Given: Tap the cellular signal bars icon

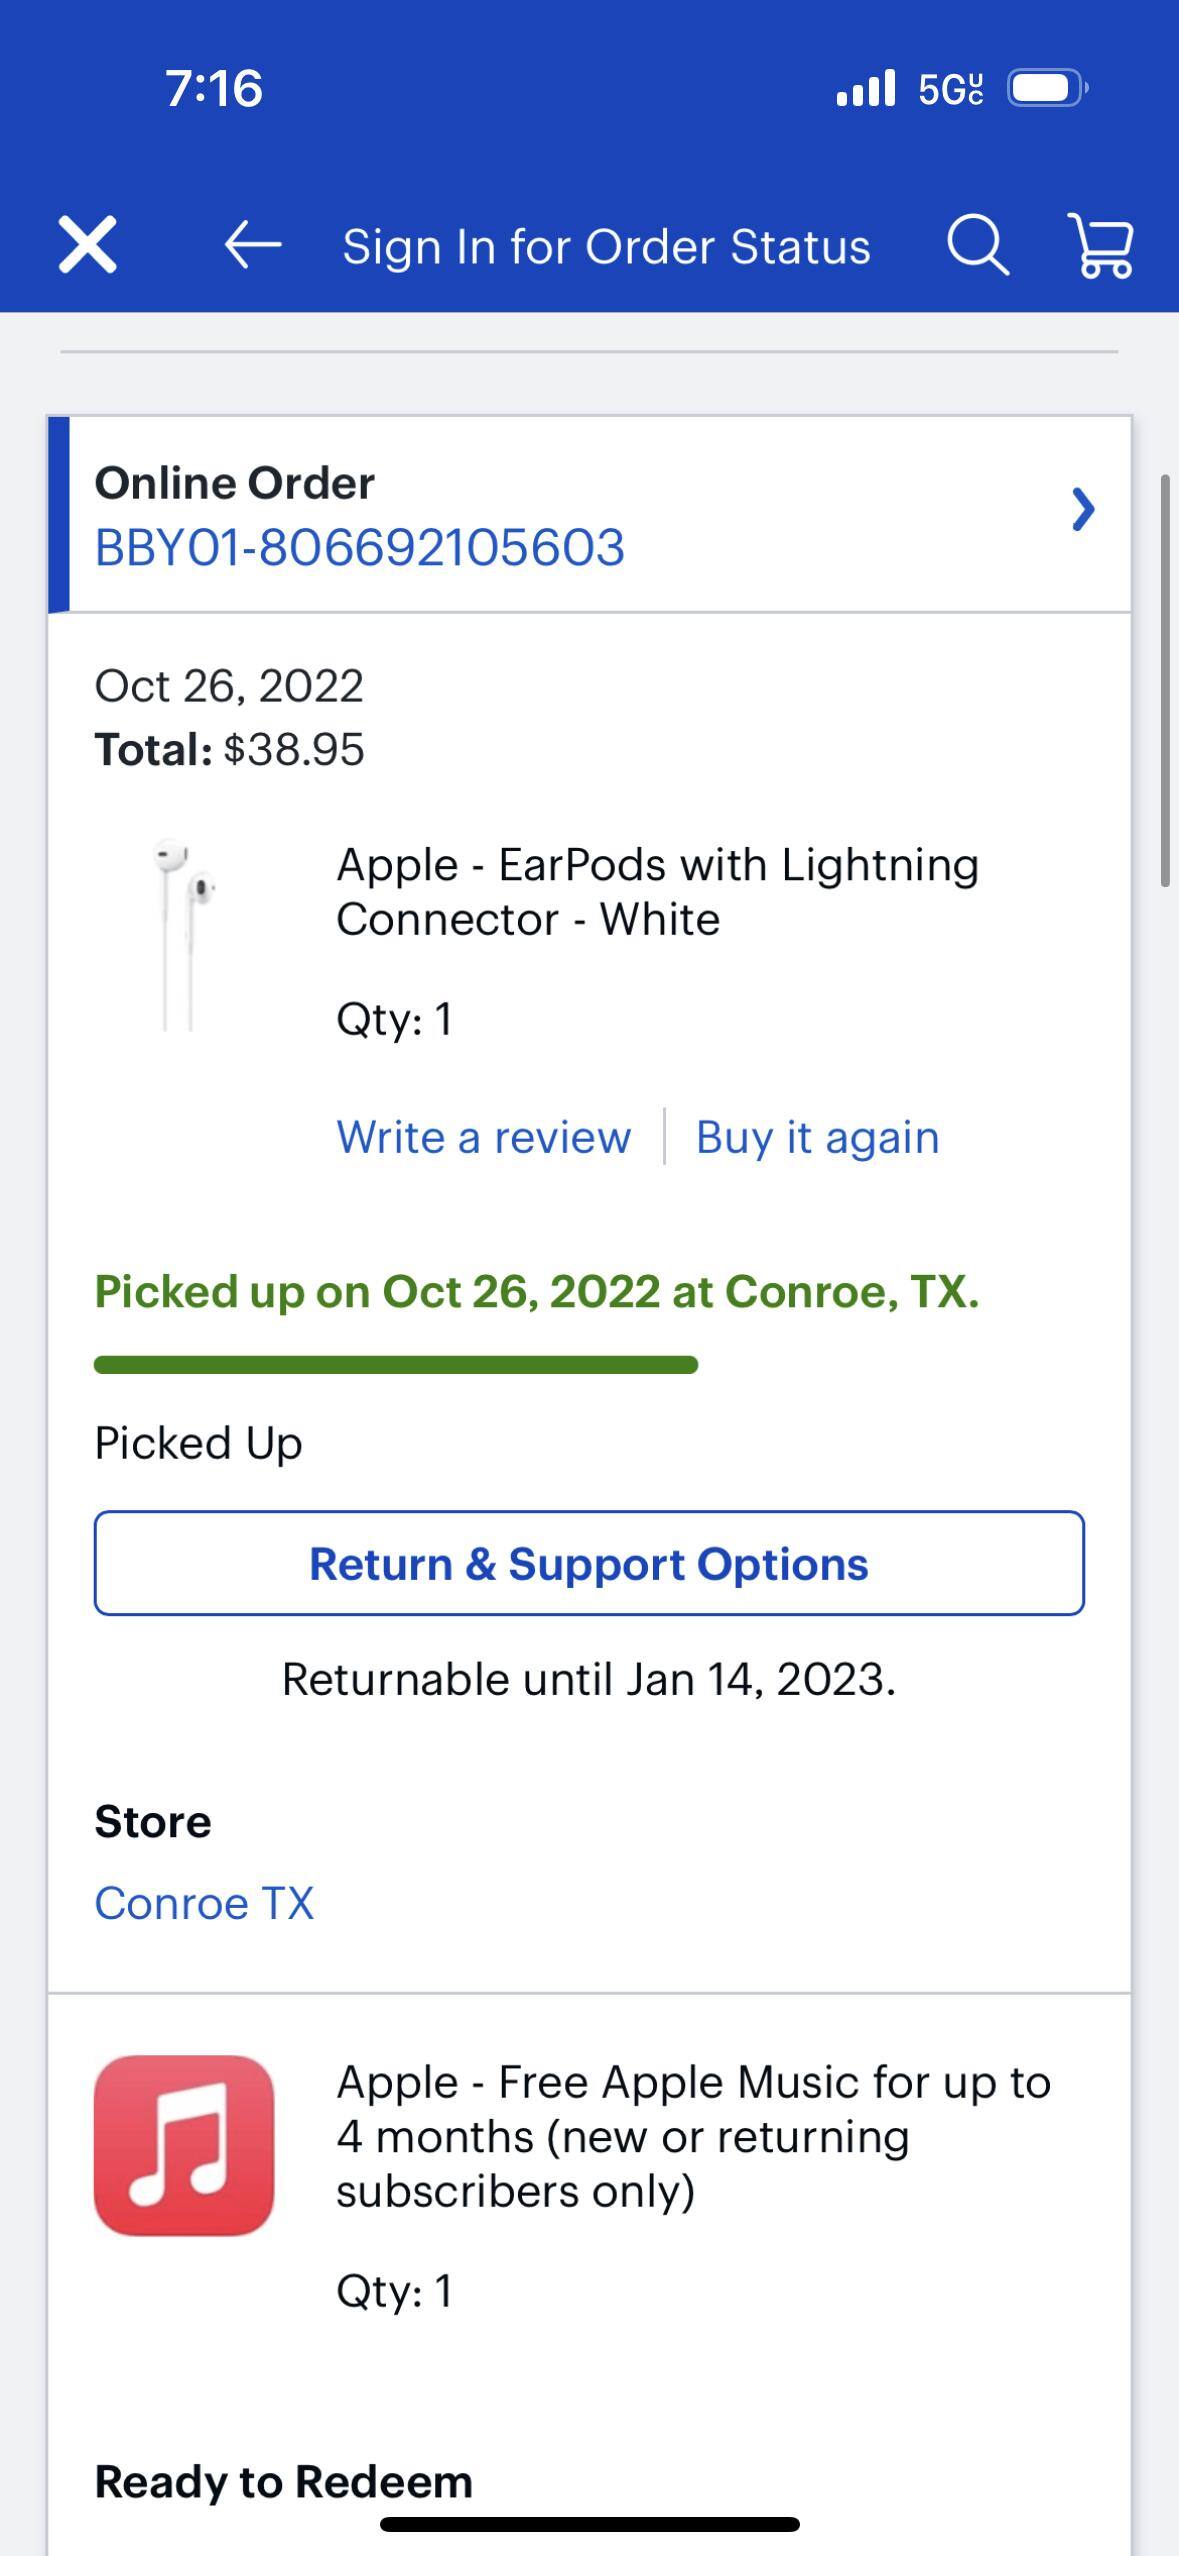Looking at the screenshot, I should [866, 89].
